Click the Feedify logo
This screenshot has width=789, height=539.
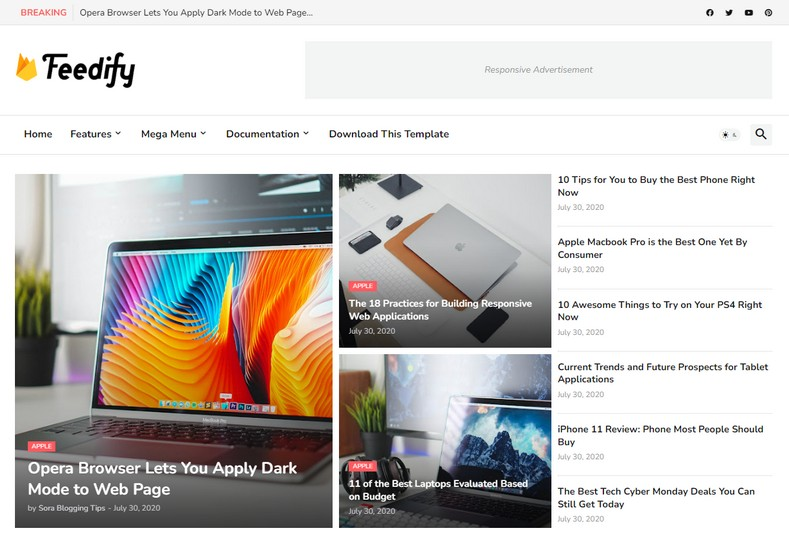(75, 70)
